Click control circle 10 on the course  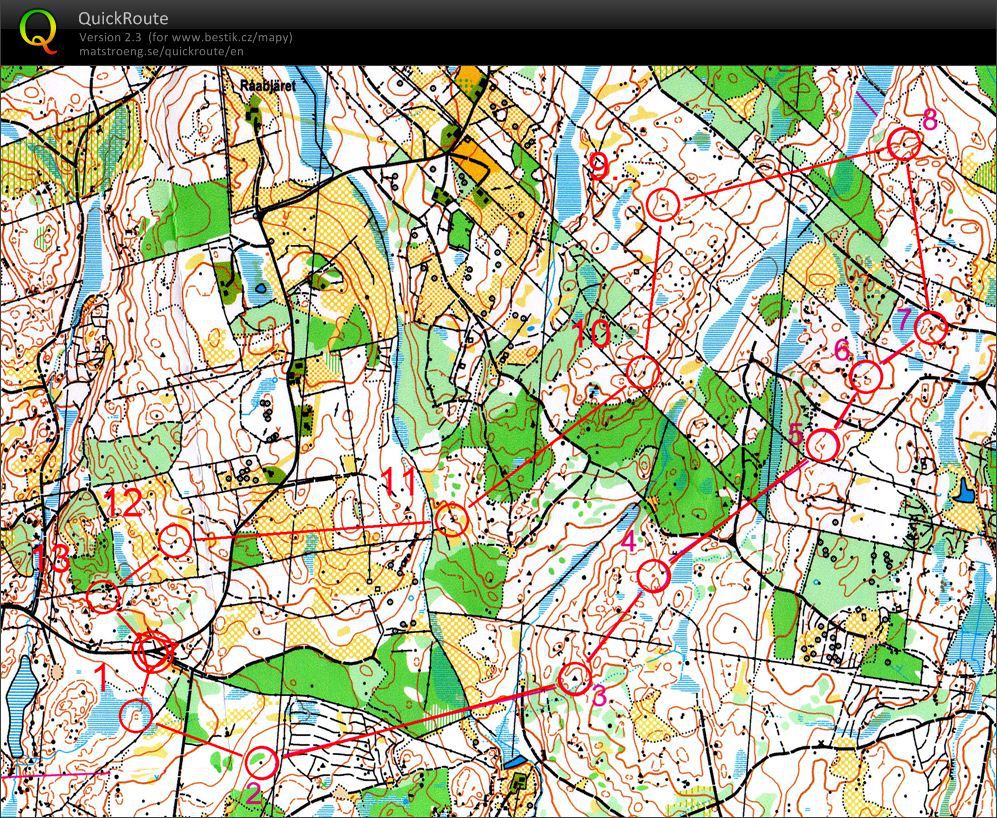click(x=643, y=372)
